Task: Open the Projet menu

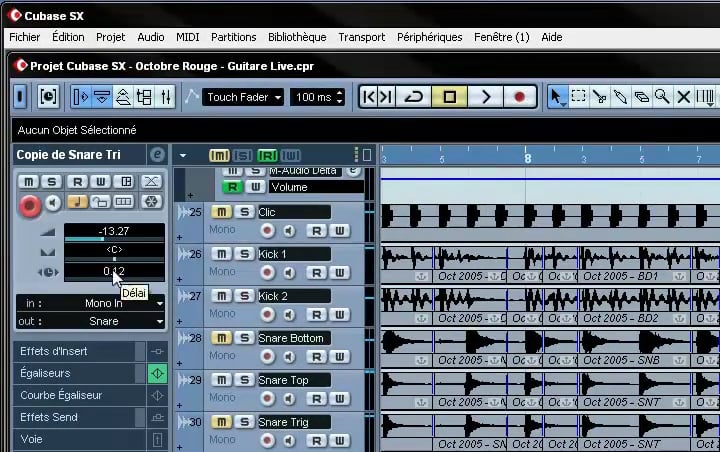Action: [111, 37]
